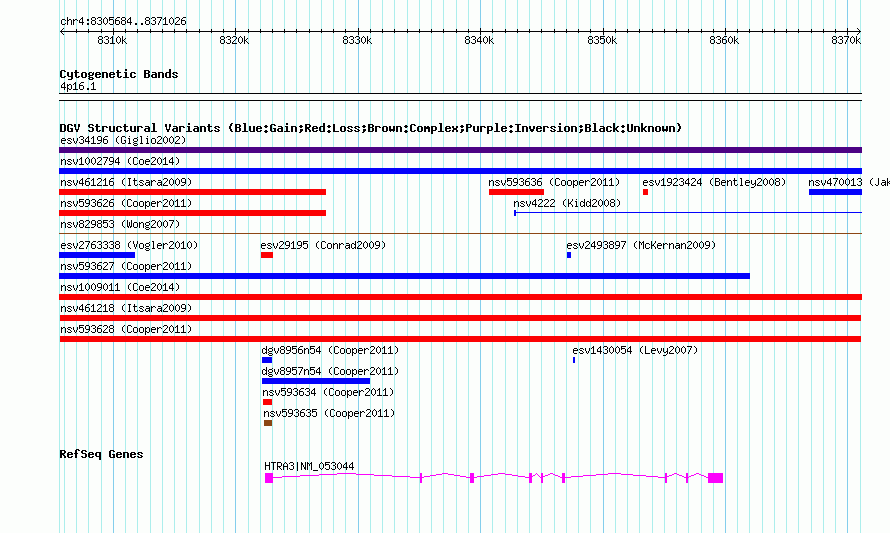
Task: Click the esv1923424 (Bentley2008) label
Action: pyautogui.click(x=714, y=182)
